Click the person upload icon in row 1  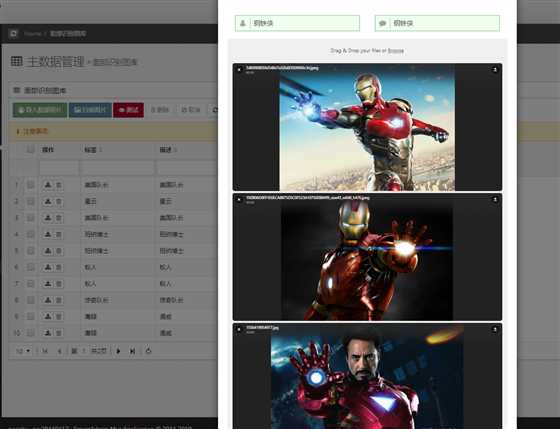pyautogui.click(x=48, y=185)
